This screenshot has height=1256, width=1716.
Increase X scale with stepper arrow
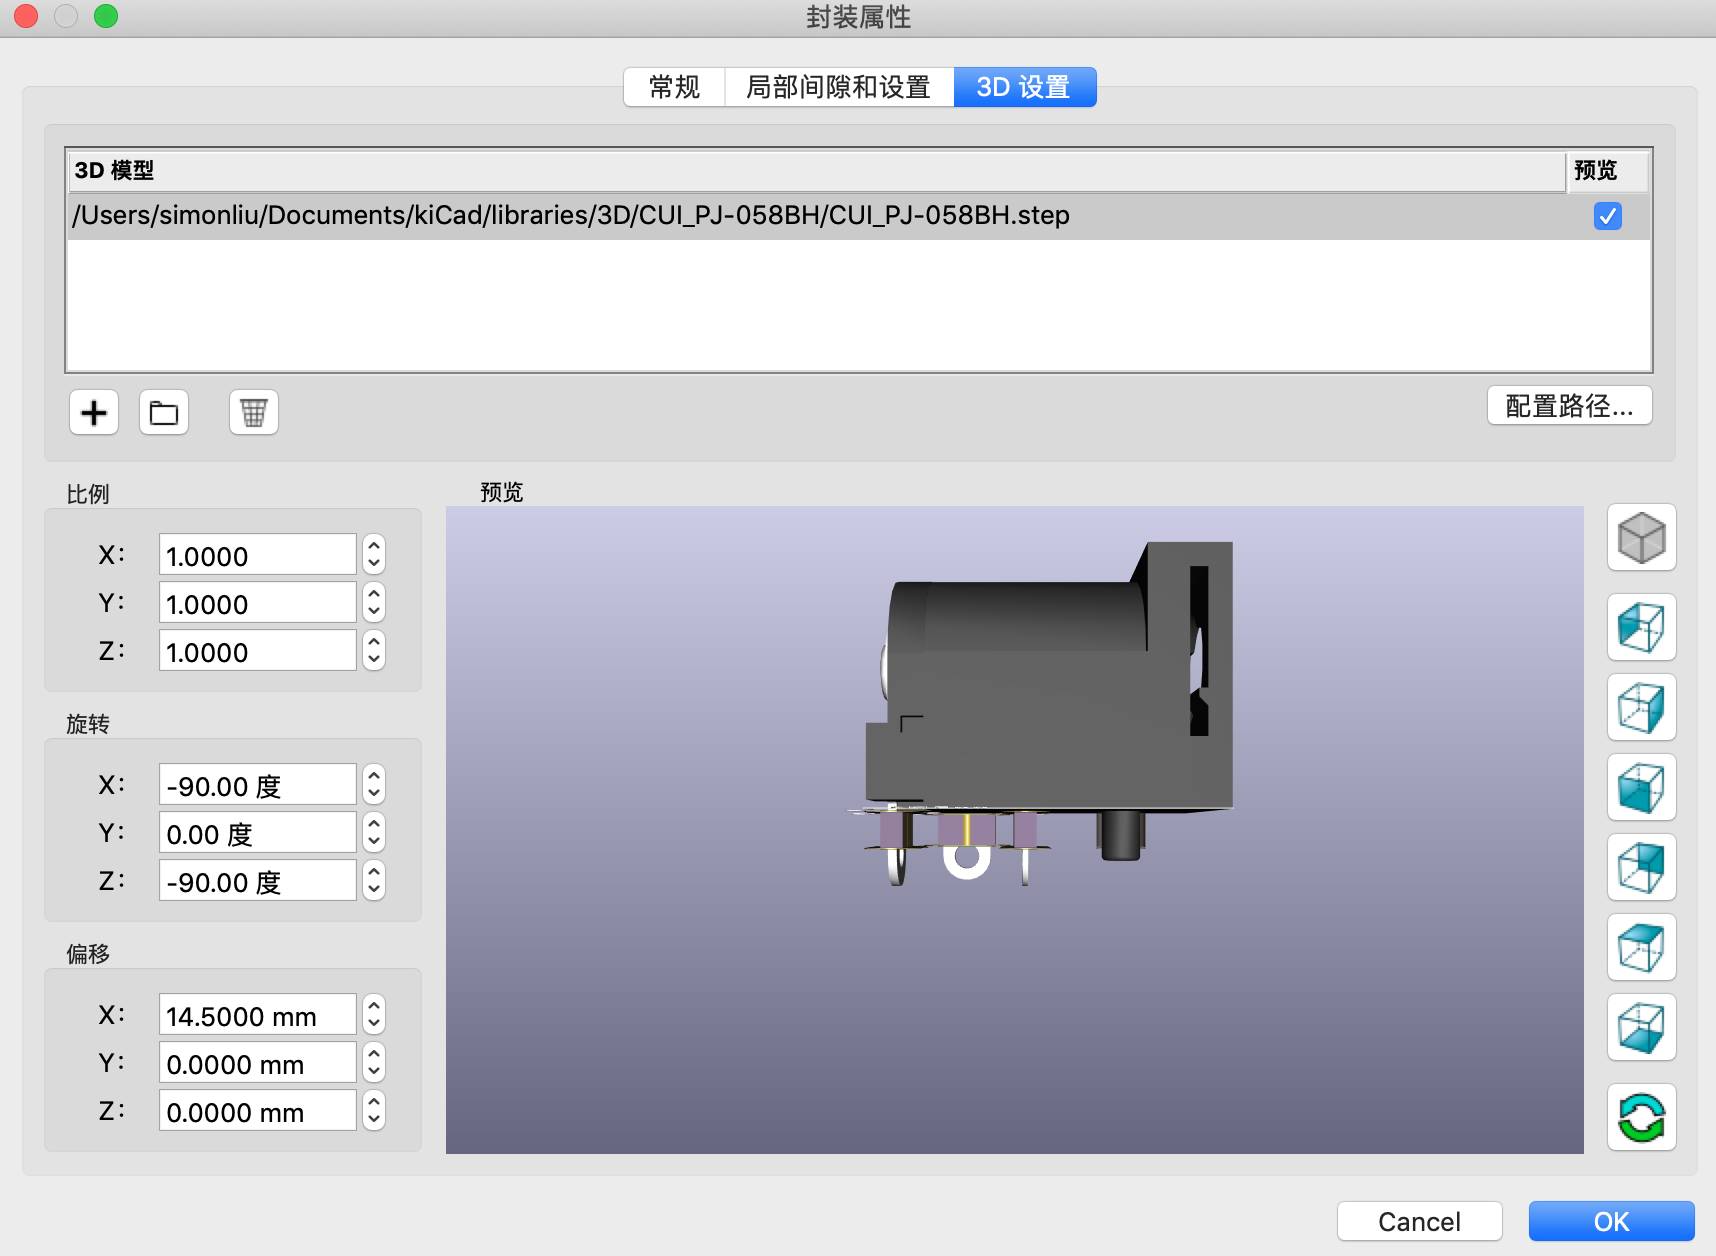pos(372,547)
